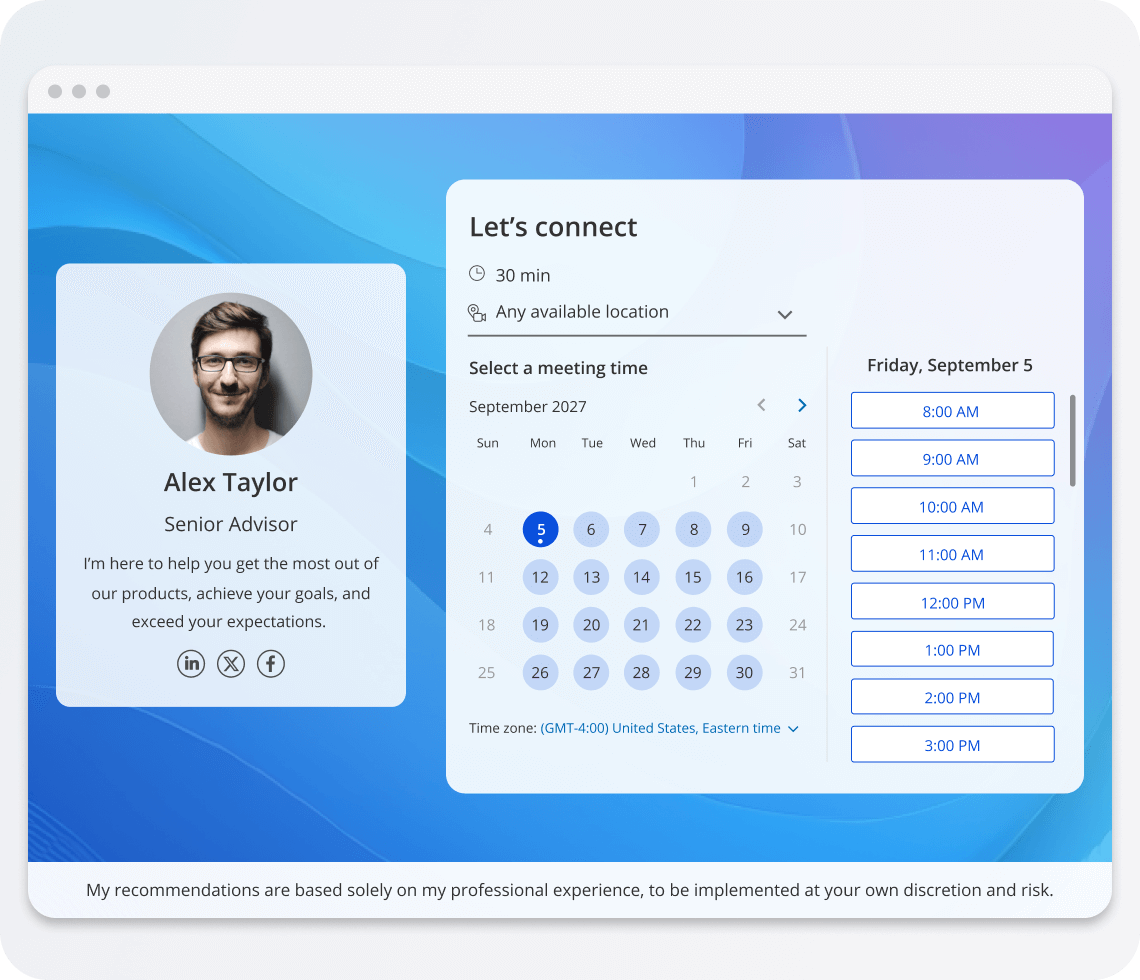Pick September 30 on the calendar

[x=744, y=672]
